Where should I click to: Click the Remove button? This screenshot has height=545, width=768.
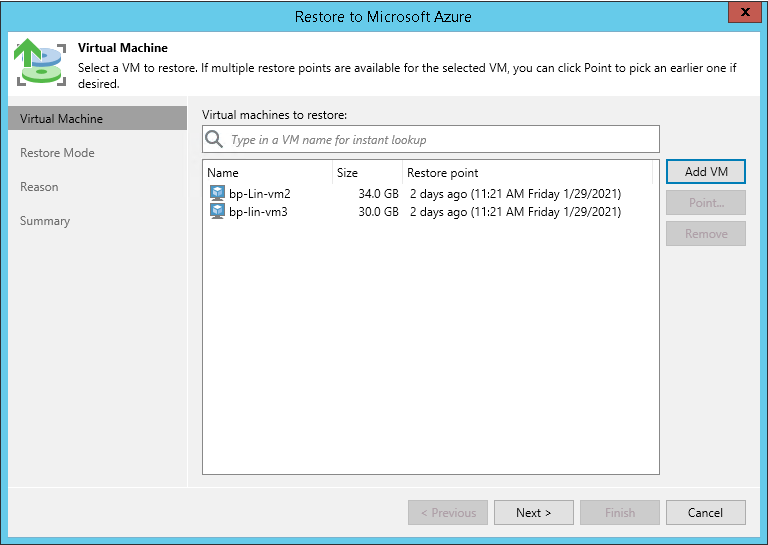(x=706, y=234)
